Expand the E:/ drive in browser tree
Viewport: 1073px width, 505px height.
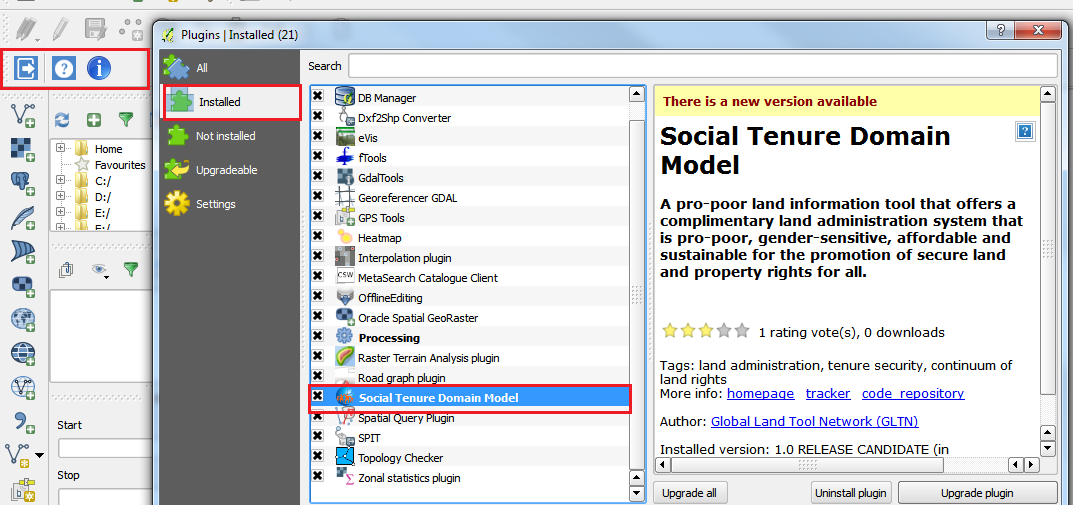coord(61,212)
